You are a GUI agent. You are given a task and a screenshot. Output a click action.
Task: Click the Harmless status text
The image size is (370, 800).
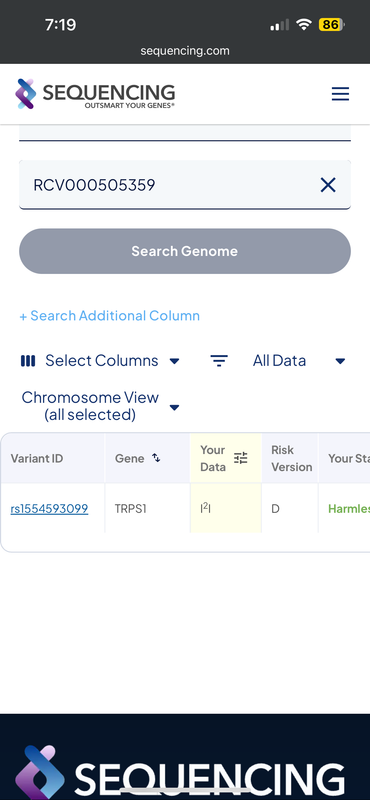click(x=349, y=509)
